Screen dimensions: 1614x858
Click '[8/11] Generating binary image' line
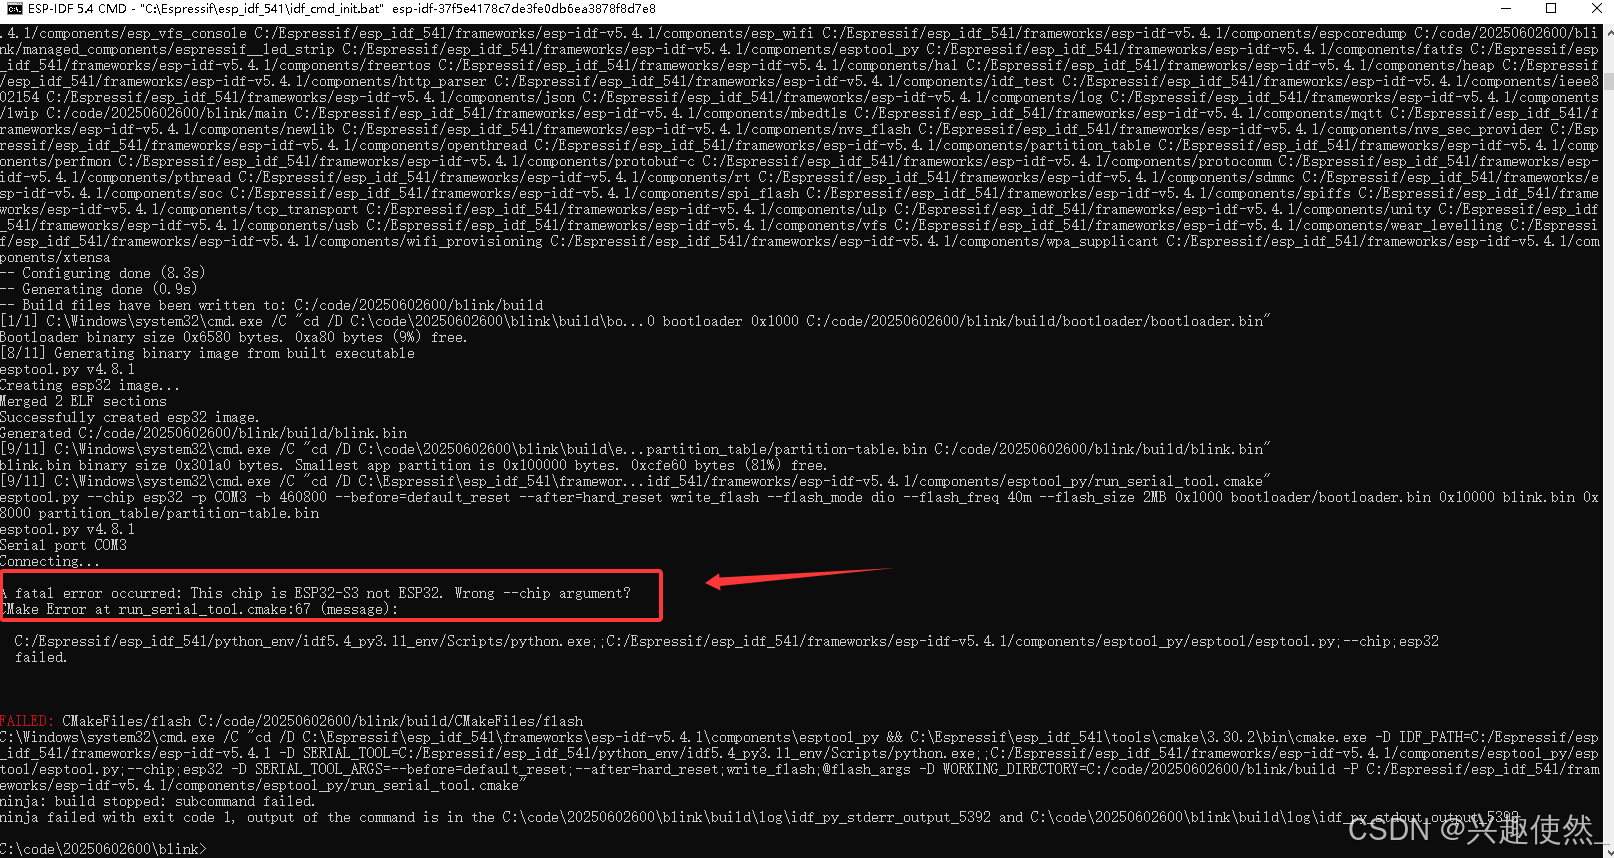207,353
